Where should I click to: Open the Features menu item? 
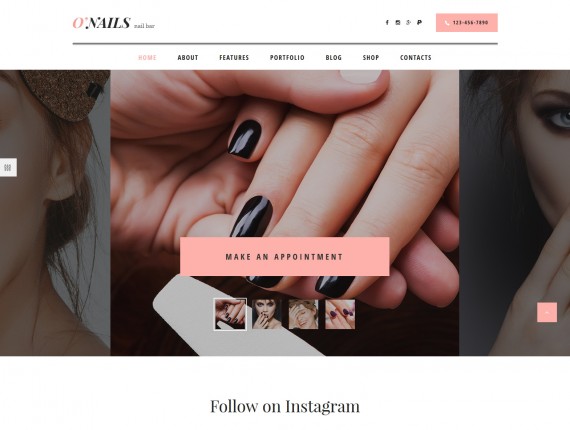coord(234,57)
